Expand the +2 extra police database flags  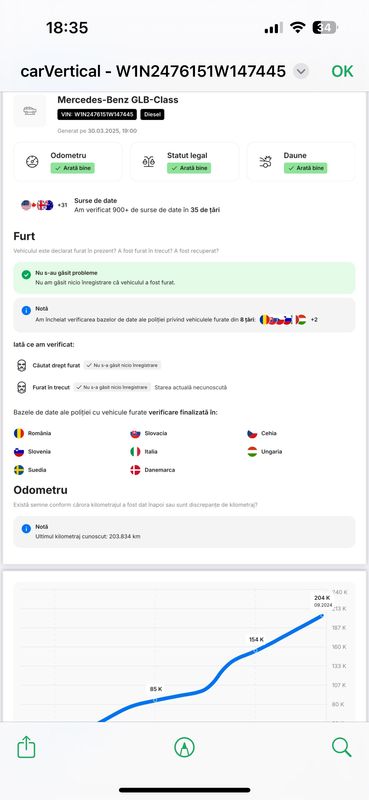tap(314, 320)
